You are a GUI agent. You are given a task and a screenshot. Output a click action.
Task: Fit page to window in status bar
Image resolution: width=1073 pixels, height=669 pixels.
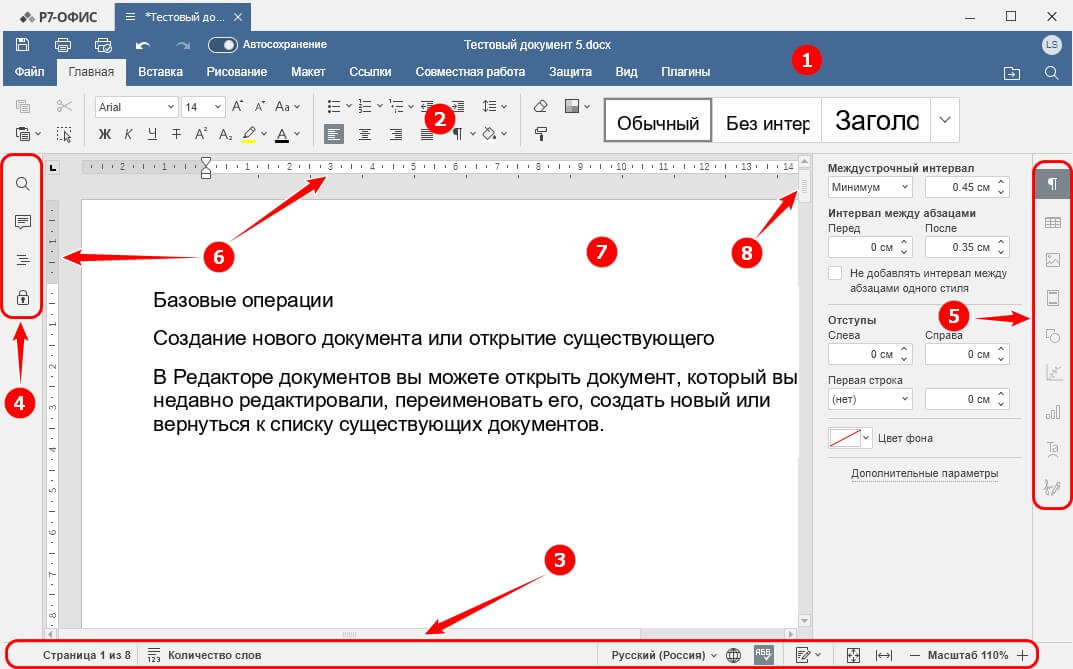(853, 655)
